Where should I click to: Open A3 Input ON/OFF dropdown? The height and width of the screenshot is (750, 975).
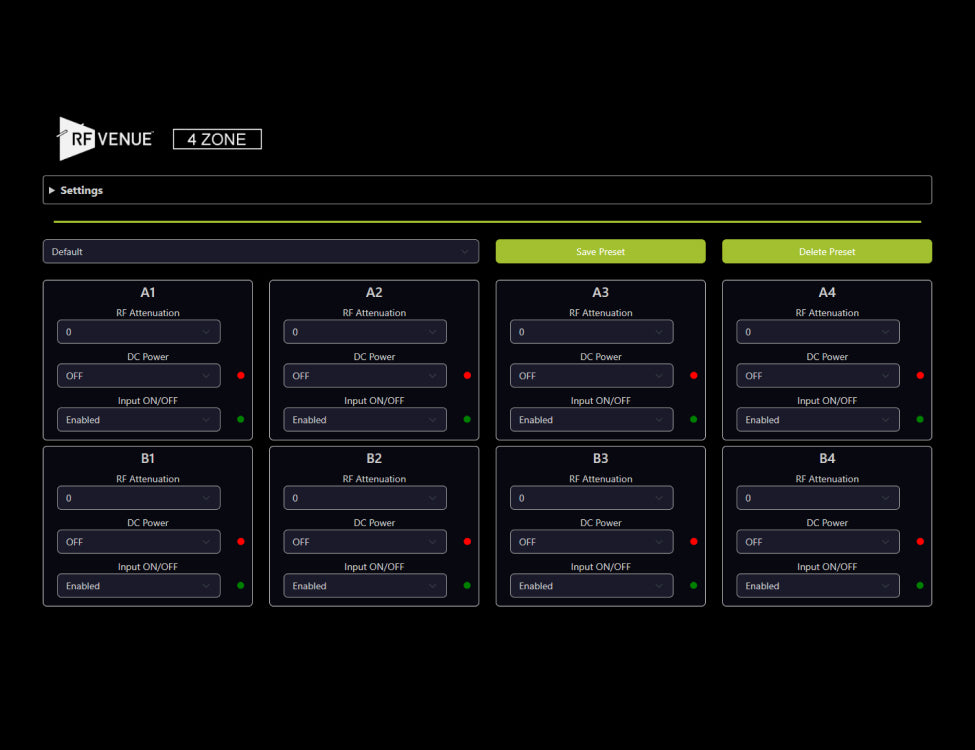point(591,420)
